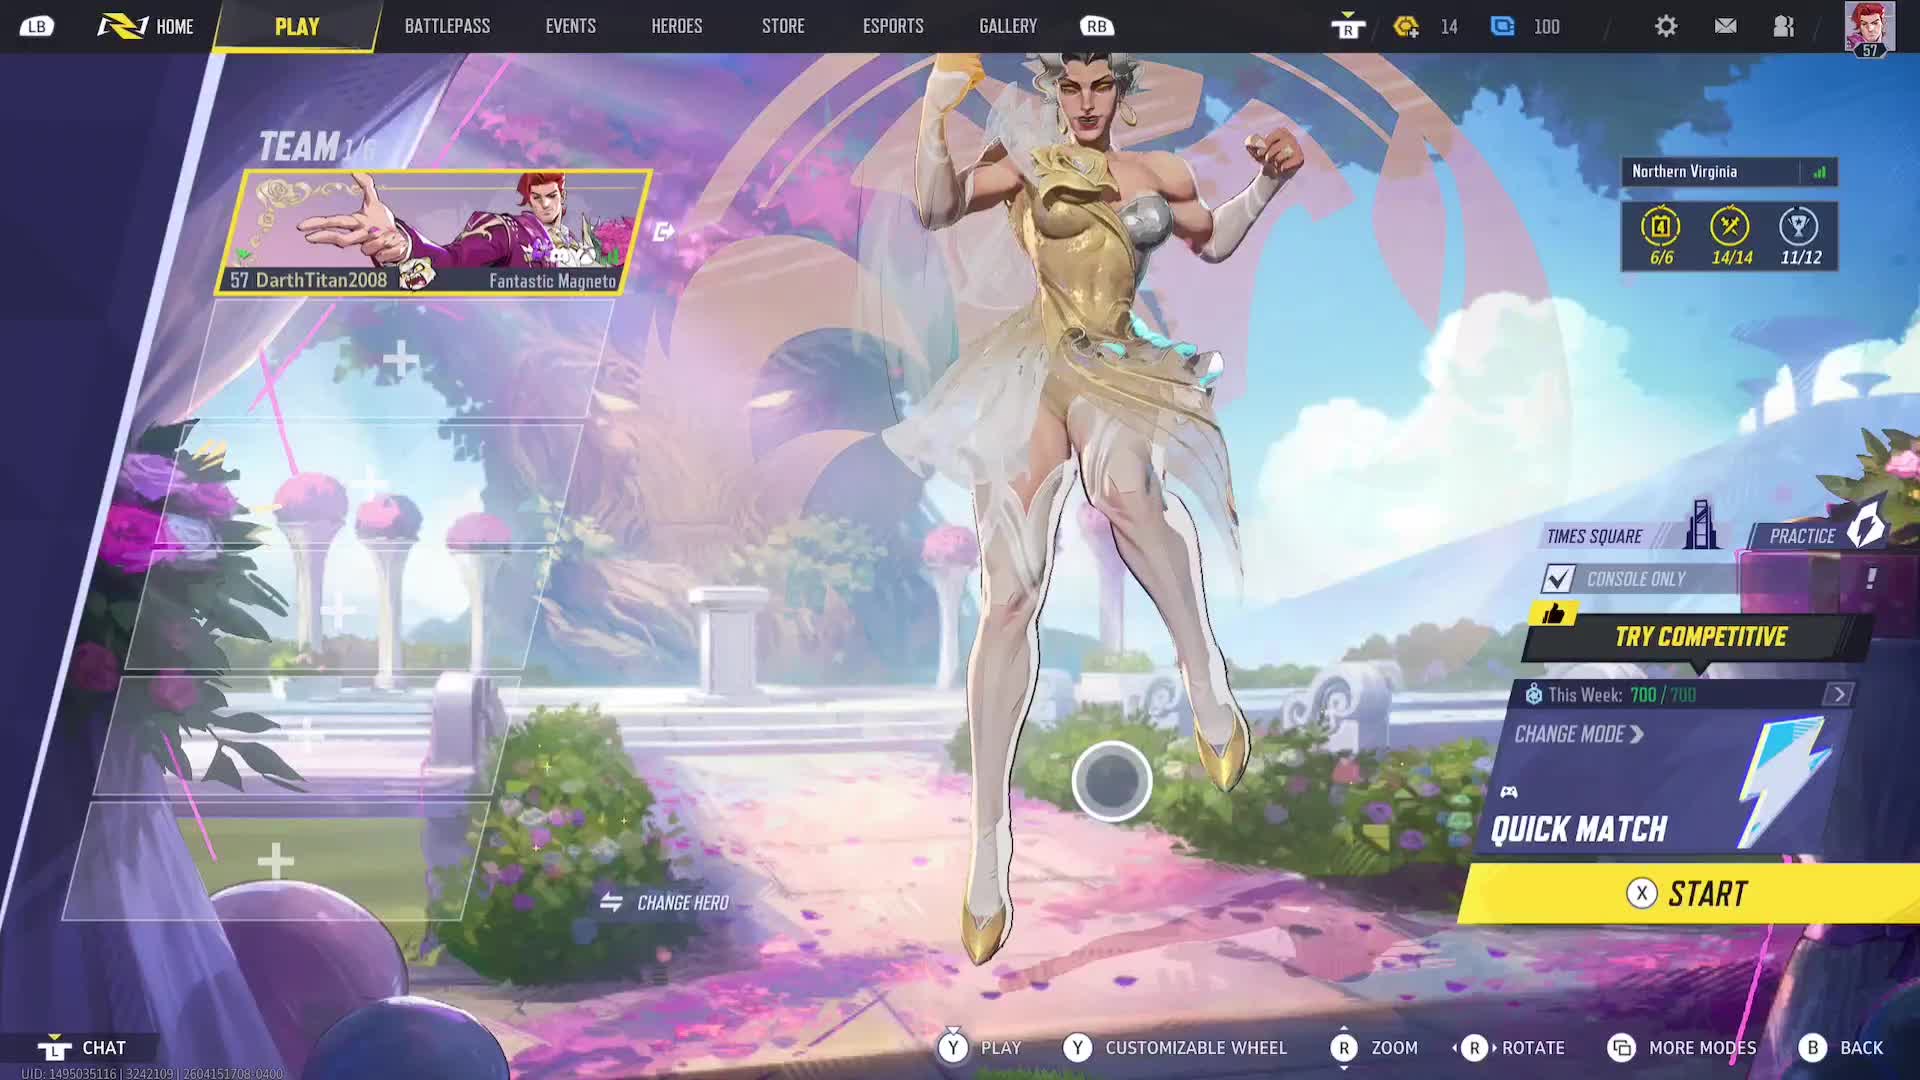The height and width of the screenshot is (1080, 1920).
Task: Open the Customizable Wheel prompt
Action: (1175, 1048)
